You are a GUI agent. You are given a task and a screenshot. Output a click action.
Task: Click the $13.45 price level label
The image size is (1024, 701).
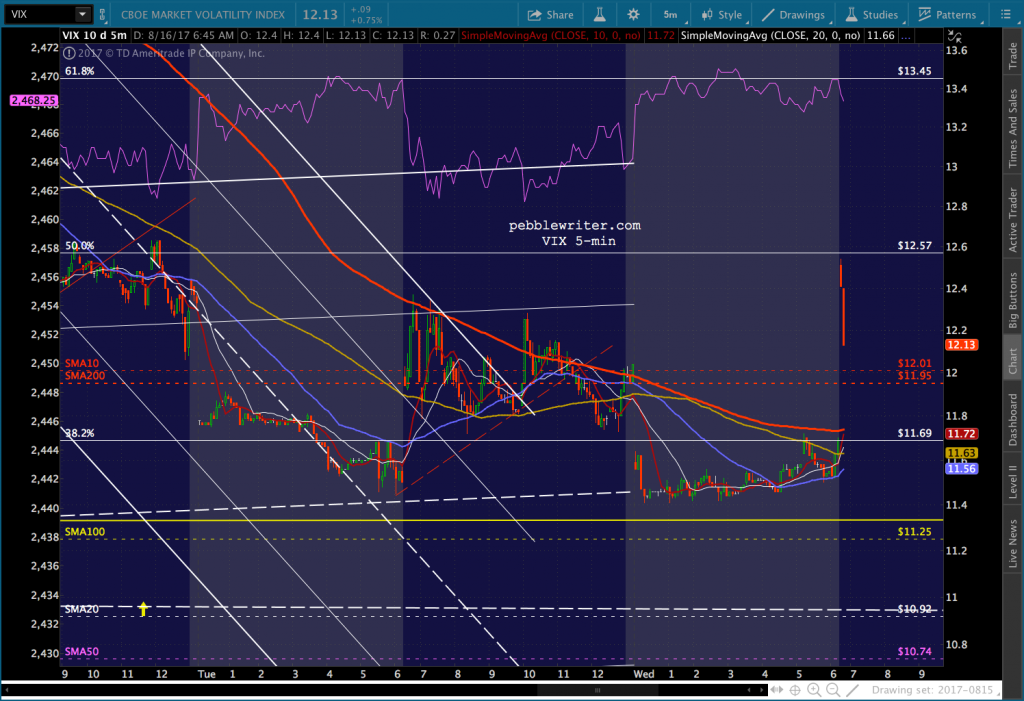point(914,71)
